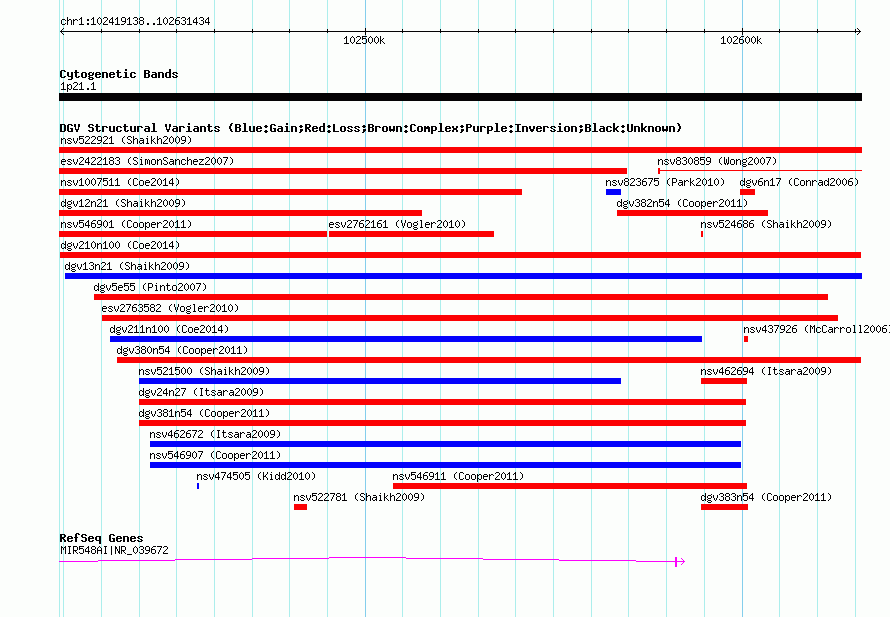Select the short red nsv522781 loss bar
Image resolution: width=890 pixels, height=617 pixels.
click(300, 507)
